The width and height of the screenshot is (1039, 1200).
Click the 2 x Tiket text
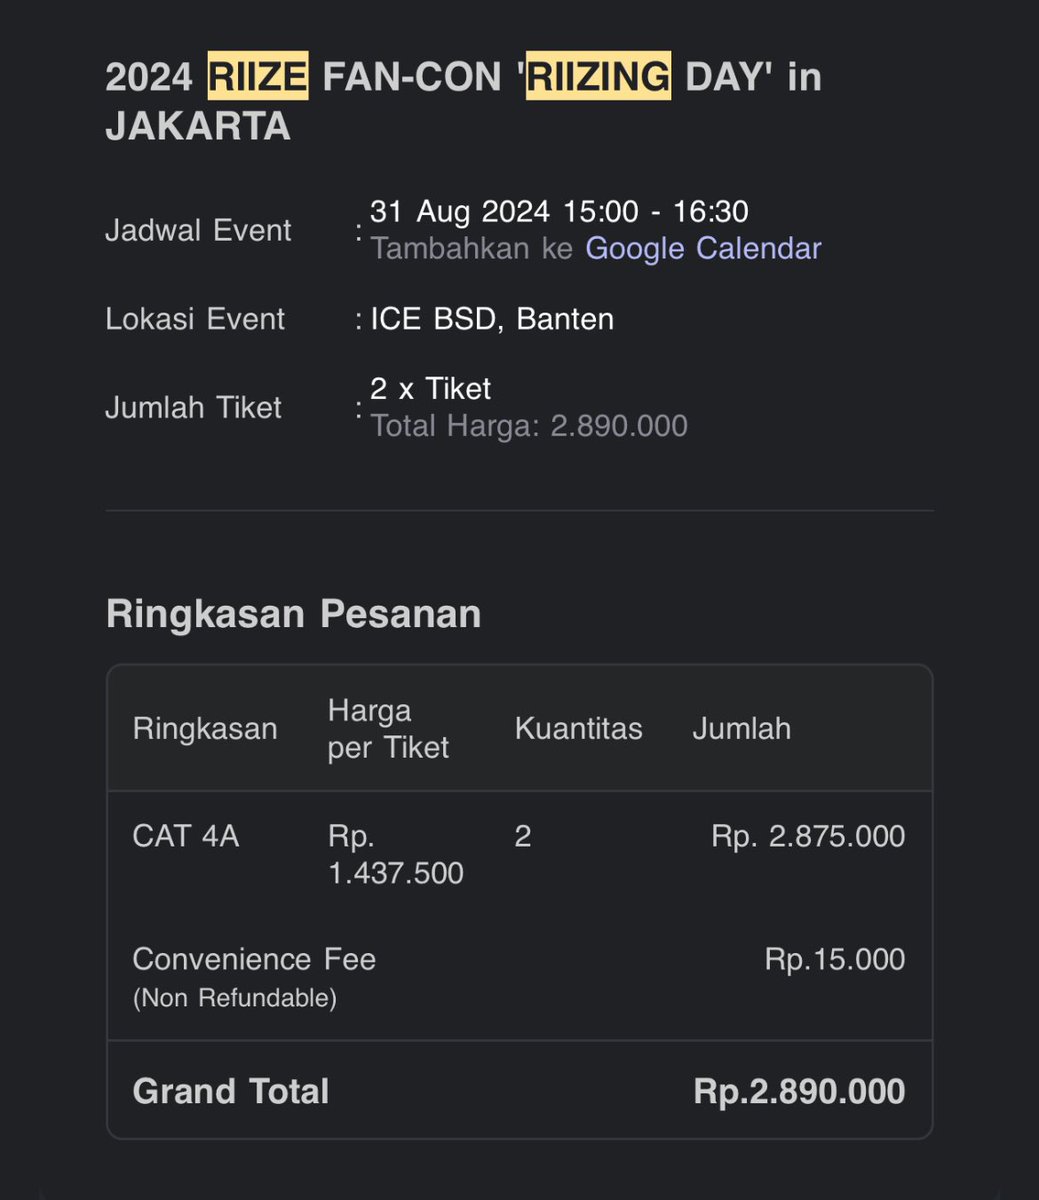pyautogui.click(x=431, y=388)
